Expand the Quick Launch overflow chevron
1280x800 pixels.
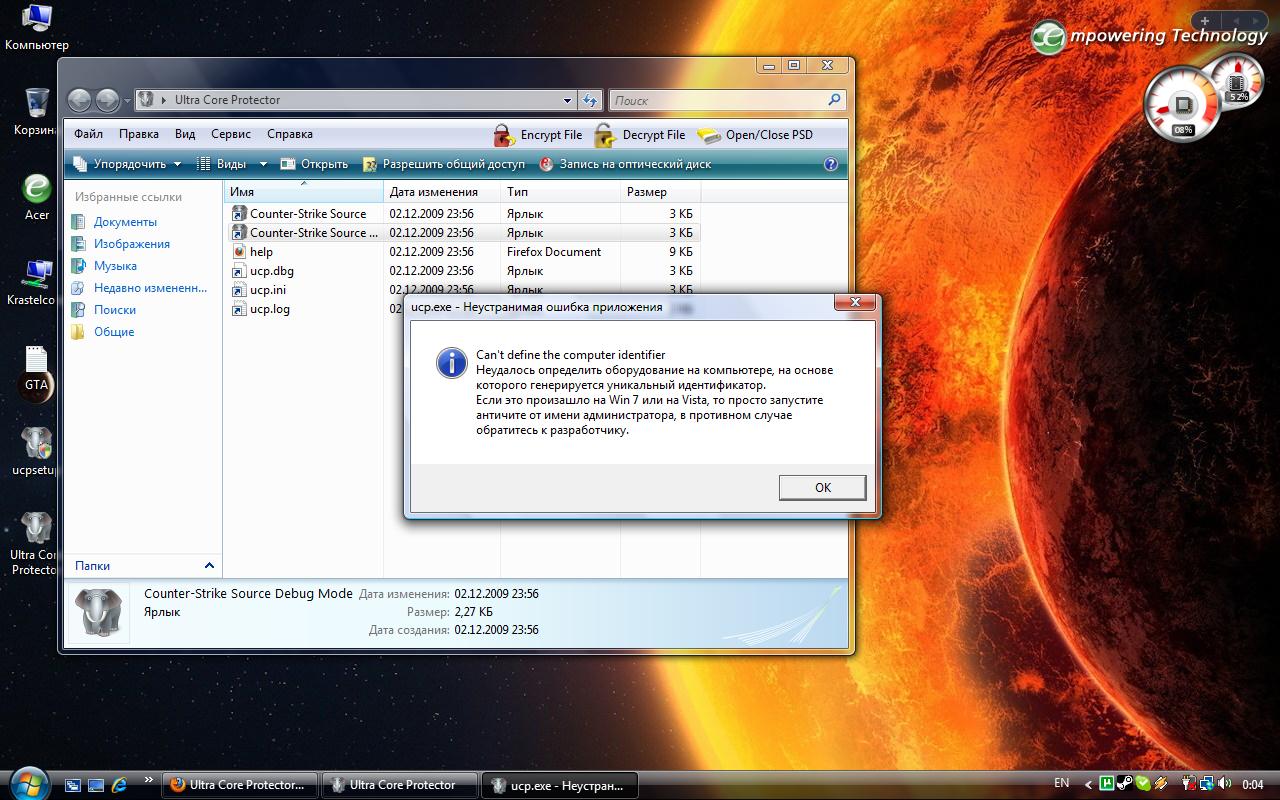[x=149, y=780]
